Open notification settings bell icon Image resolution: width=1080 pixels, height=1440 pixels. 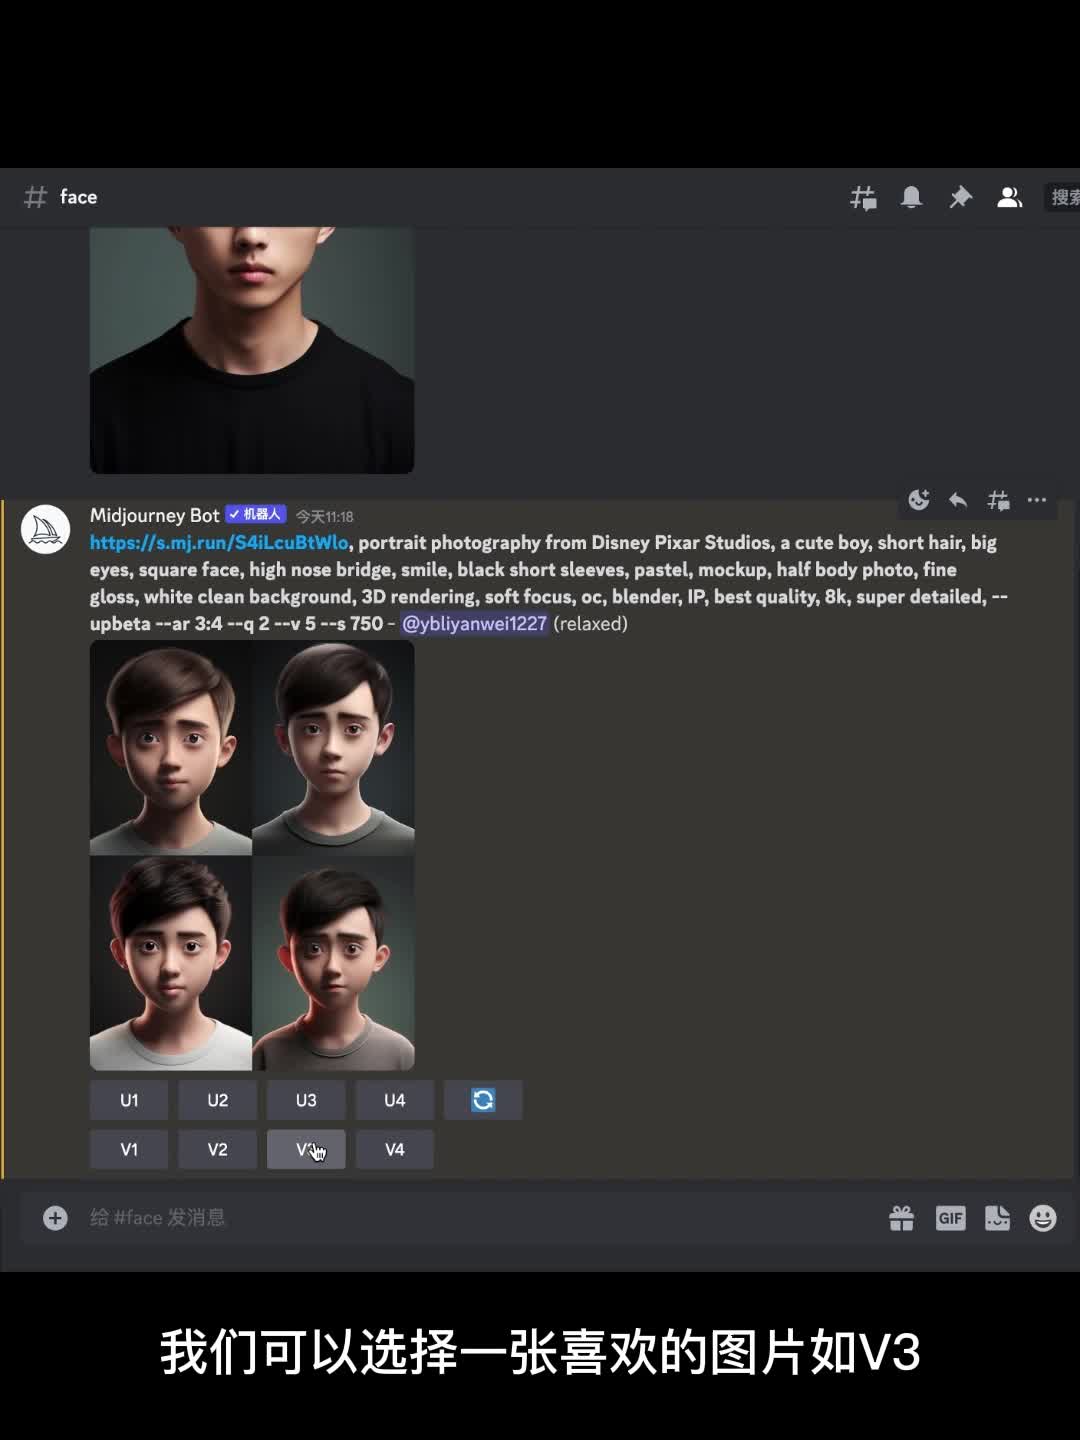point(911,198)
